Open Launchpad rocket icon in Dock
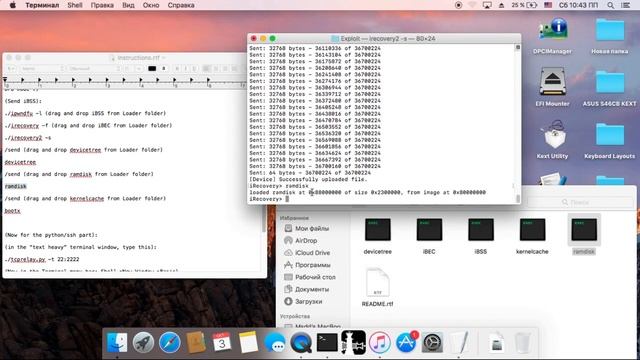This screenshot has height=360, width=640. tap(143, 342)
